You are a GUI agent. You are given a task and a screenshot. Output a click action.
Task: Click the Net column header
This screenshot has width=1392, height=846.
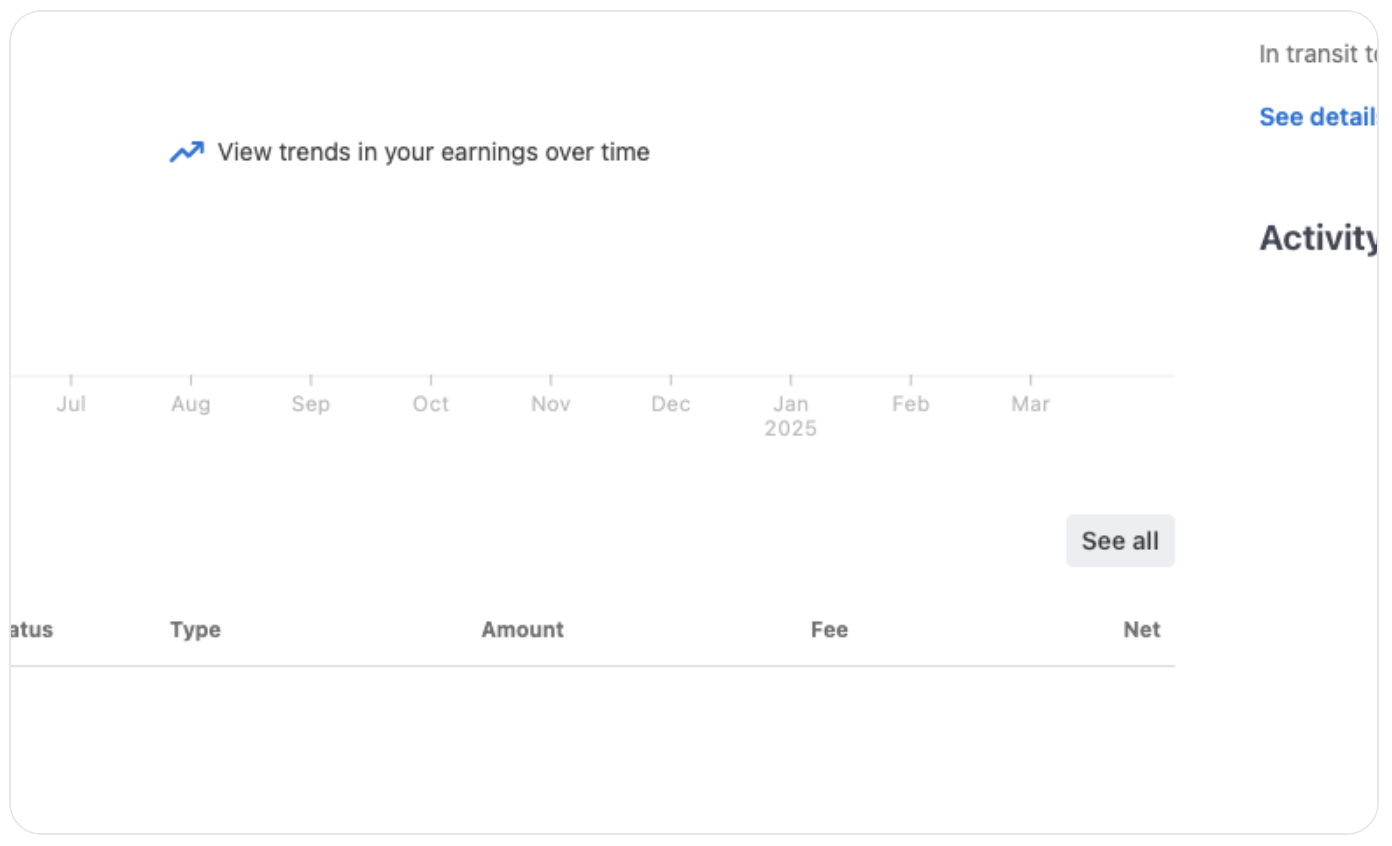pyautogui.click(x=1141, y=630)
